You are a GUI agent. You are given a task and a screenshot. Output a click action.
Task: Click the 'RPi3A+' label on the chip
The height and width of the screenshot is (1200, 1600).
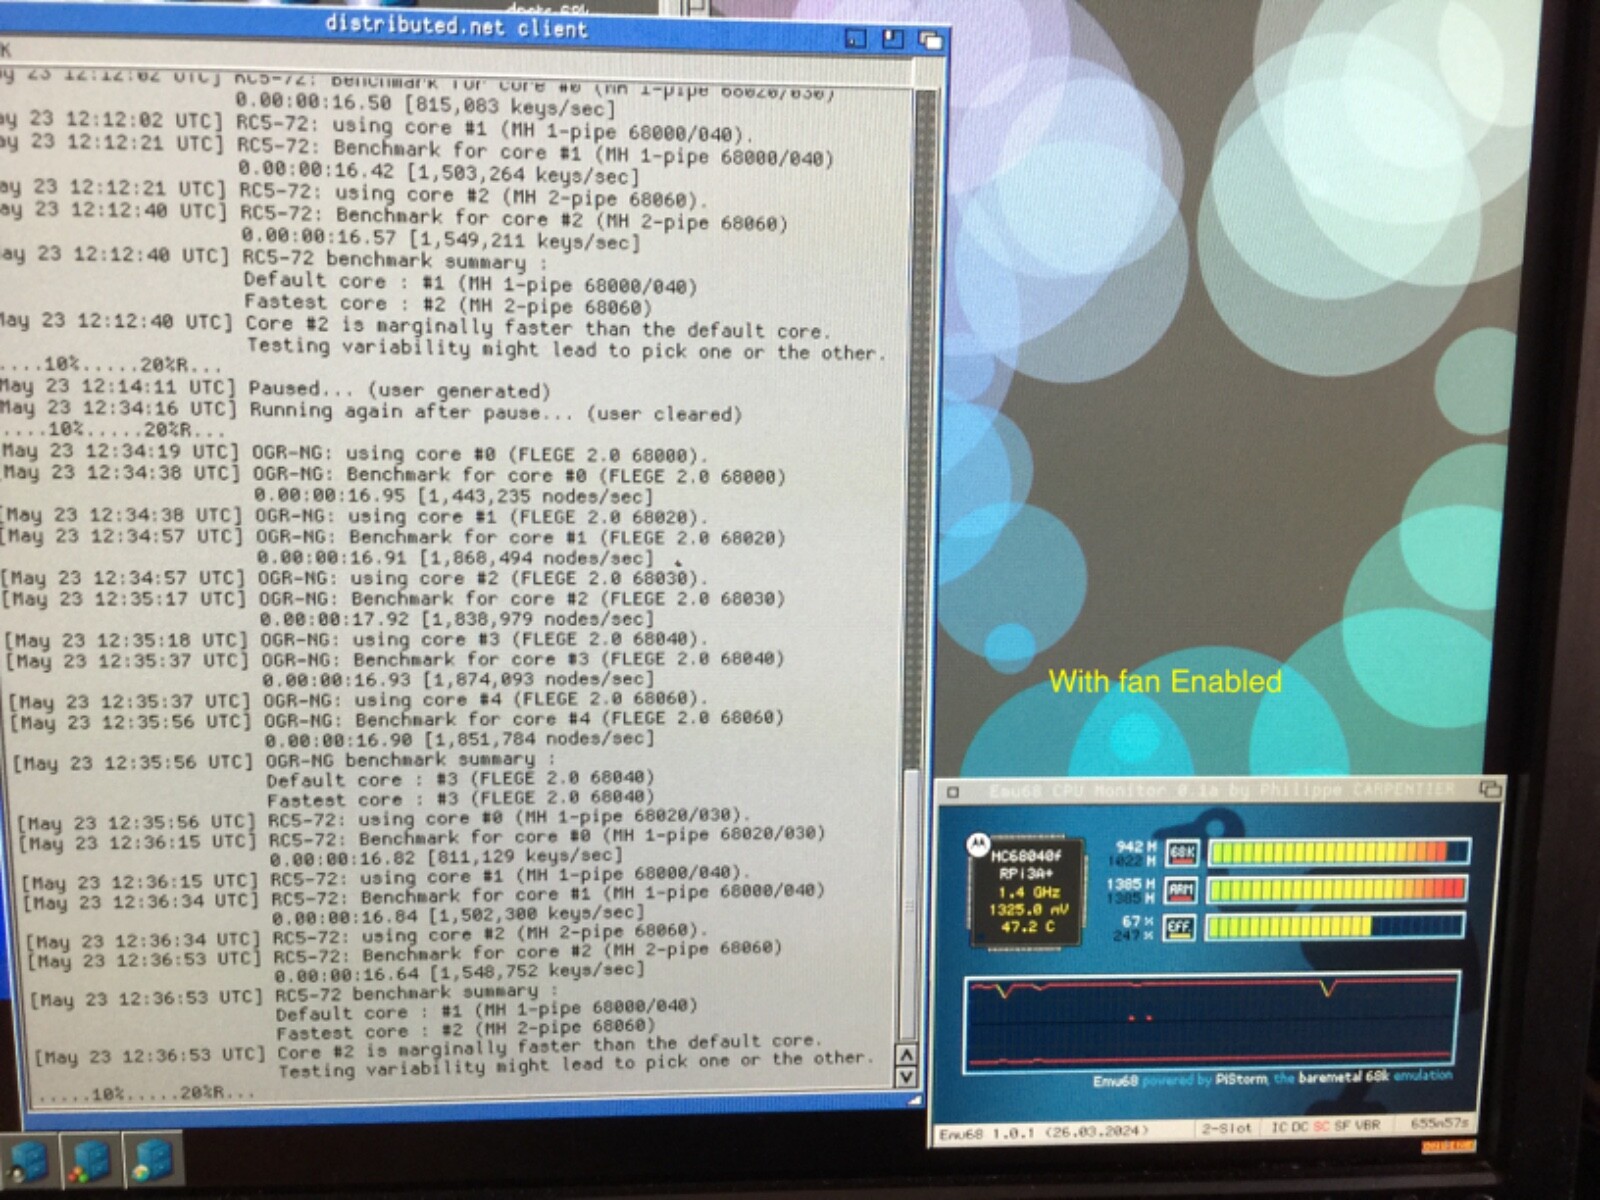coord(1026,873)
